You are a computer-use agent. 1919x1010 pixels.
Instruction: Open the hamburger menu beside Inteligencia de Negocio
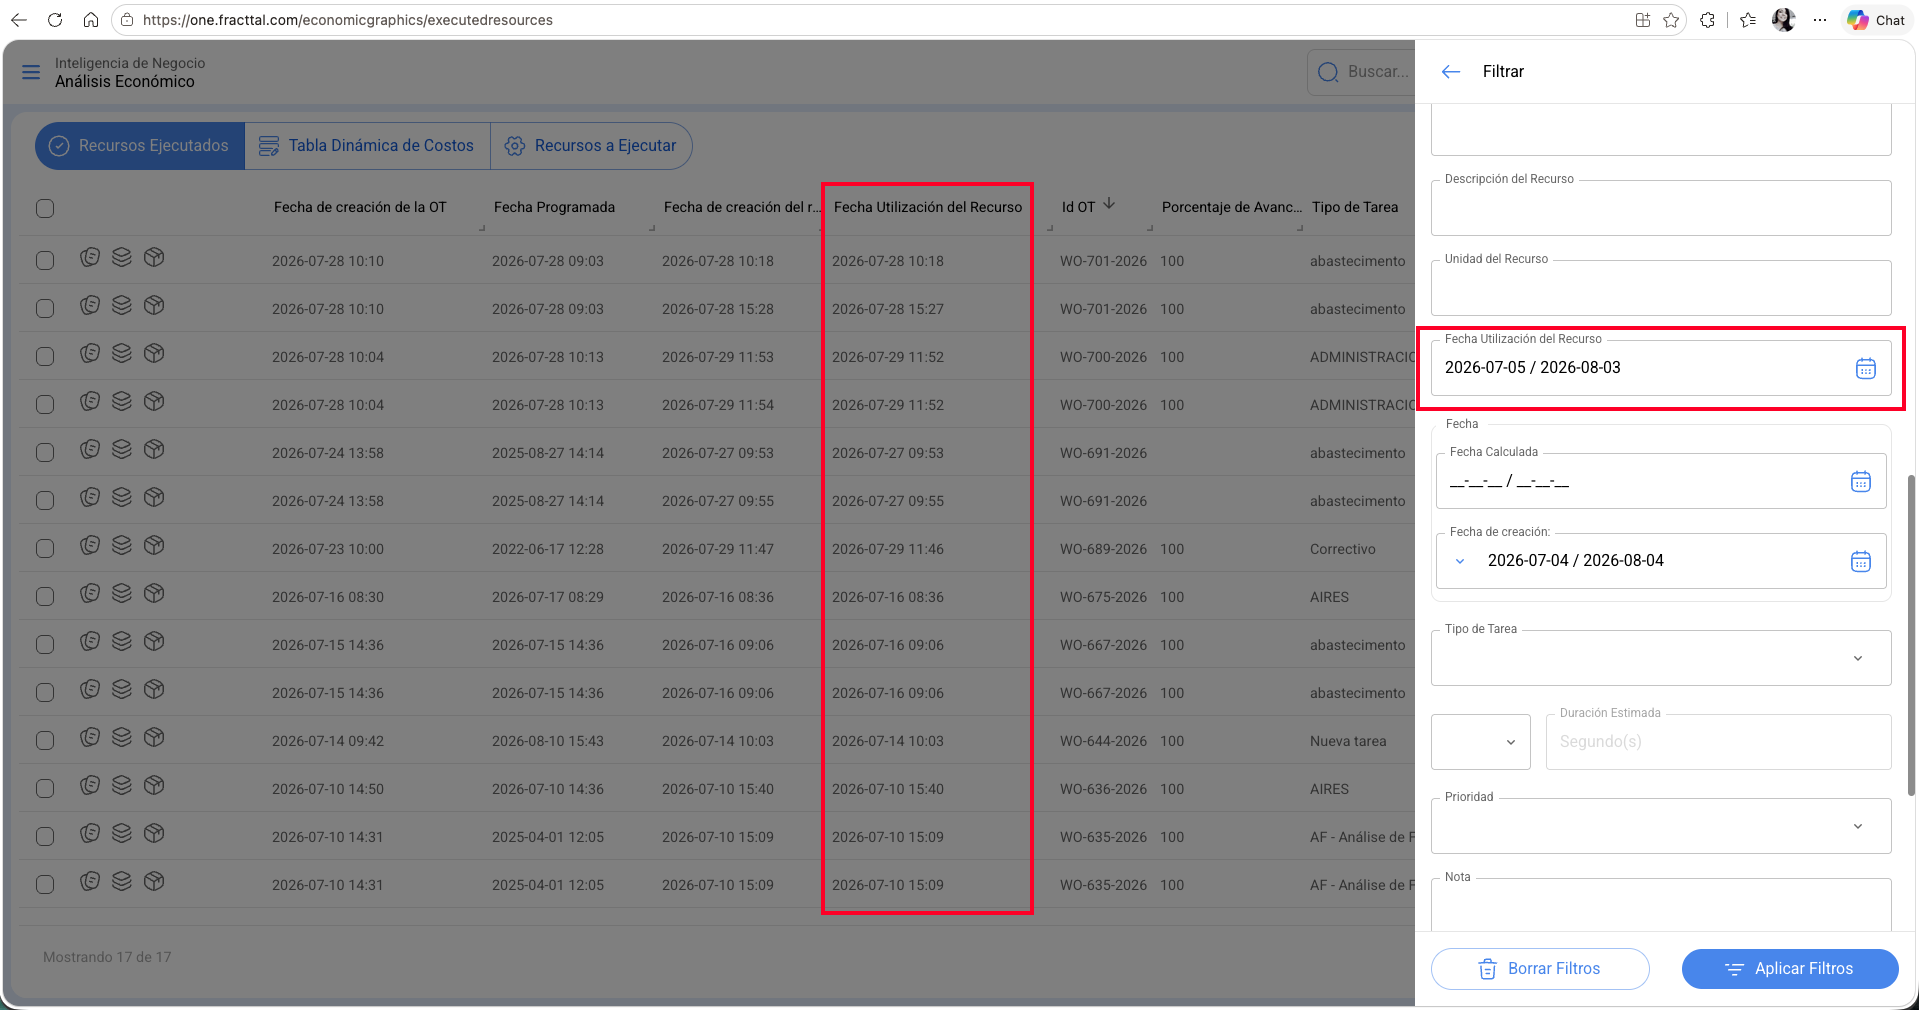tap(31, 72)
